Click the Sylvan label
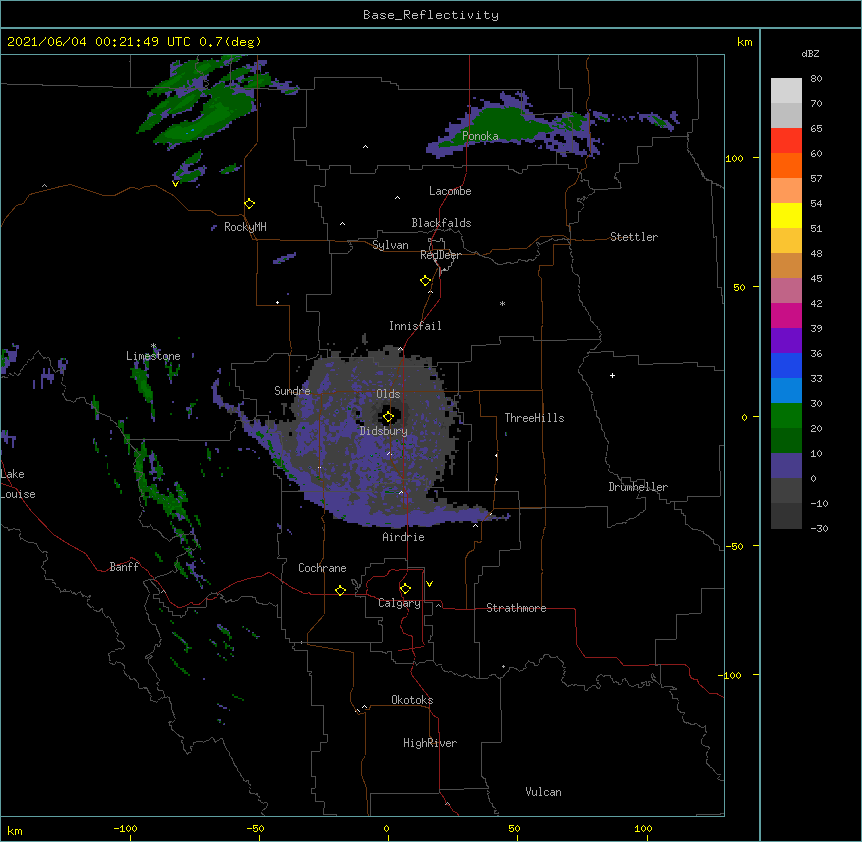This screenshot has height=842, width=862. 390,245
